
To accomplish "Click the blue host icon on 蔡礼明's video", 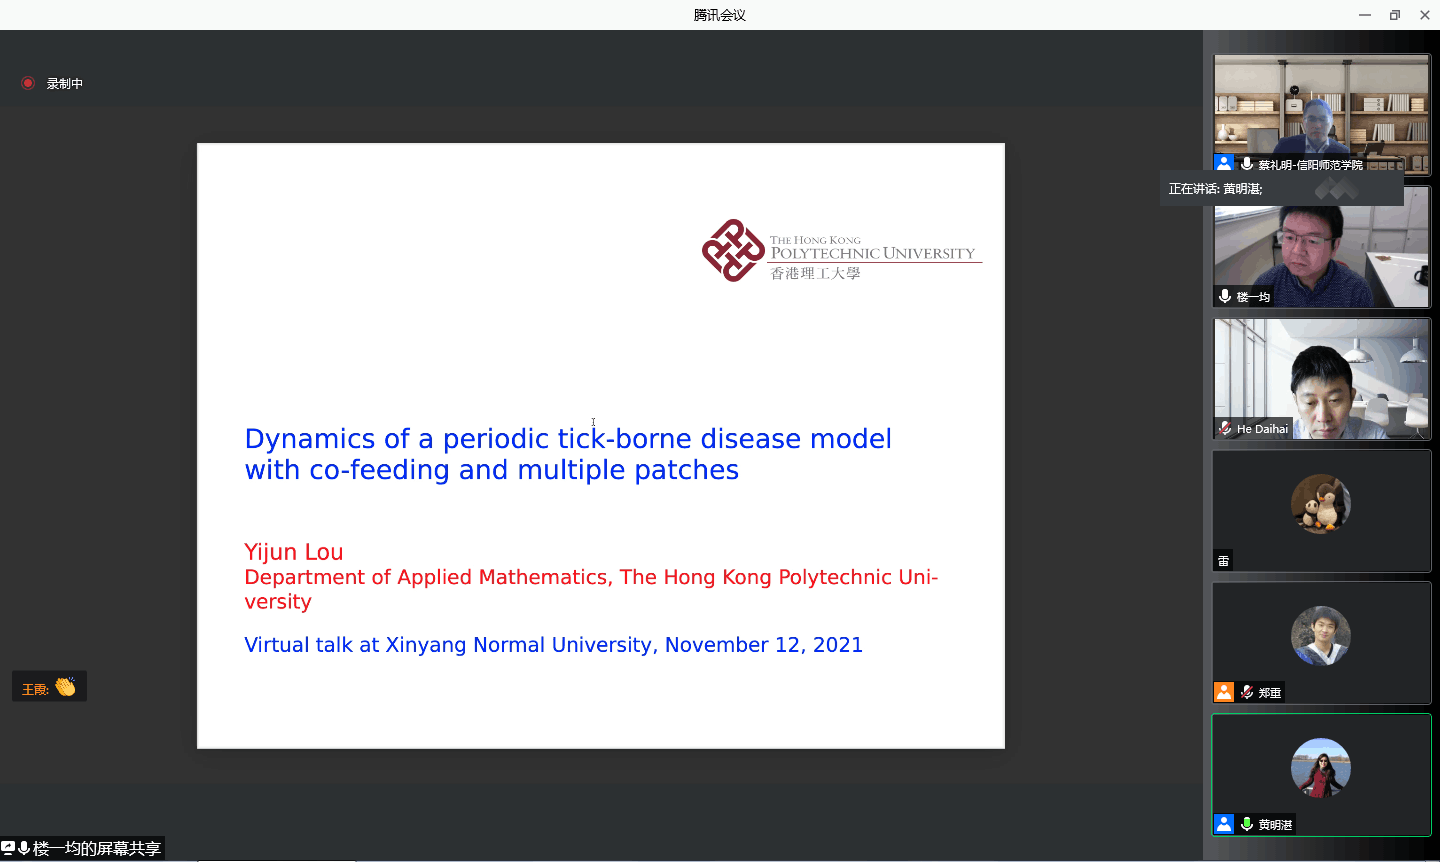I will click(x=1224, y=163).
